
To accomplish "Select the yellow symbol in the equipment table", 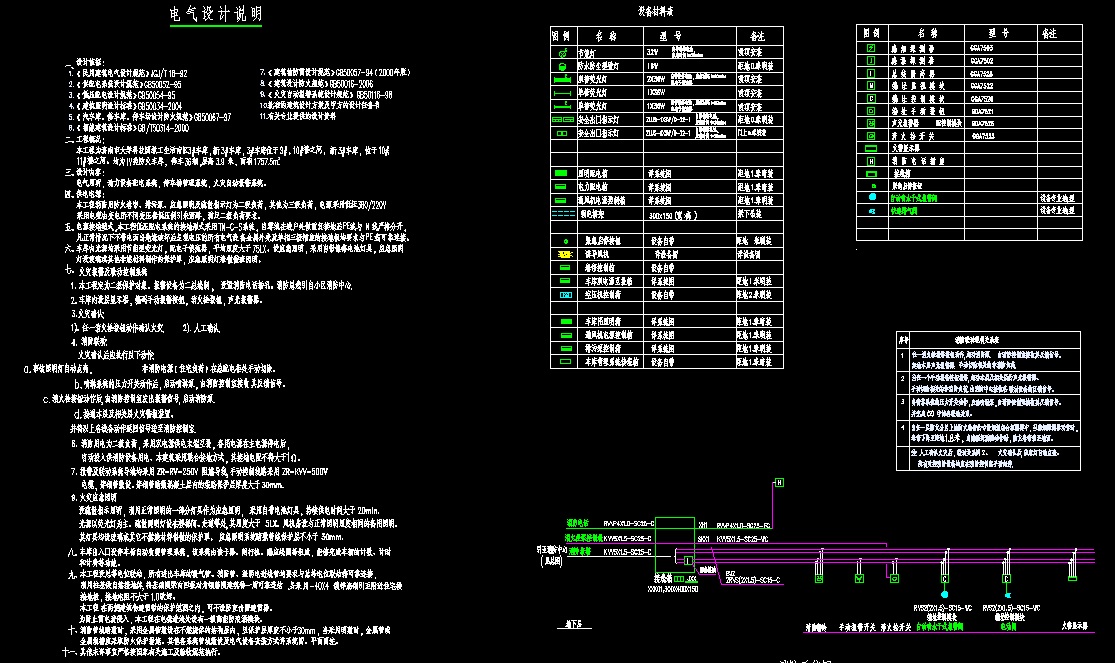I will [x=564, y=255].
